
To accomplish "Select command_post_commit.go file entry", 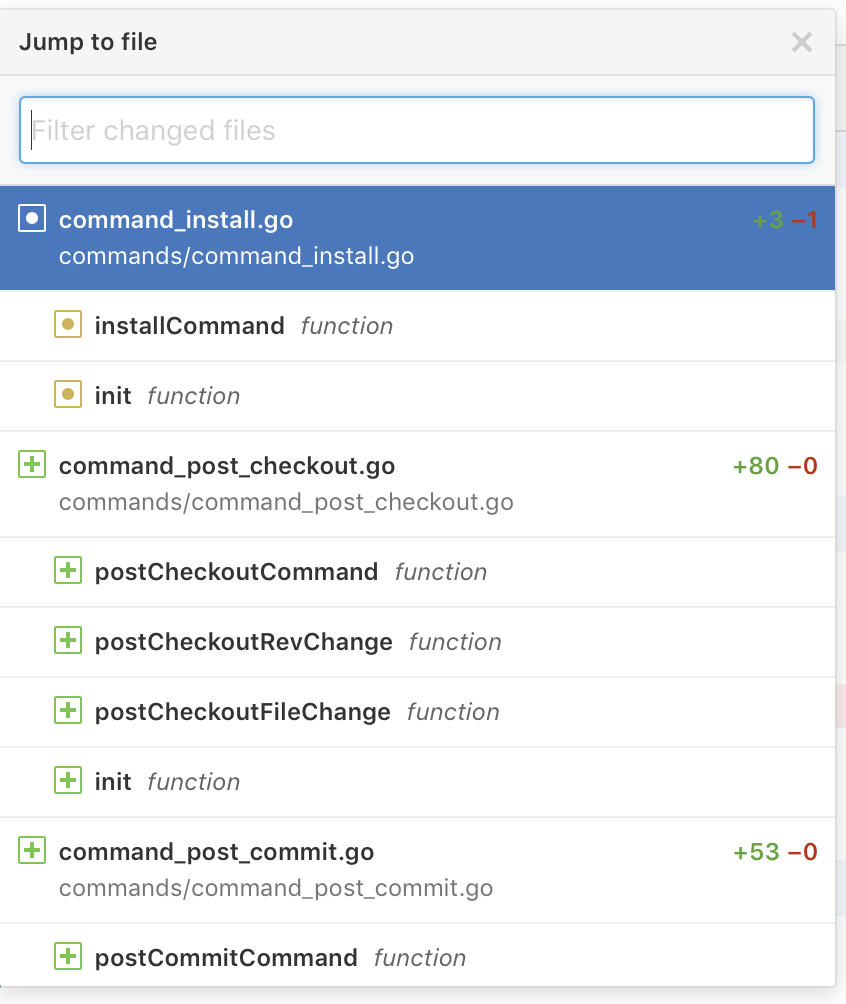I will 216,852.
